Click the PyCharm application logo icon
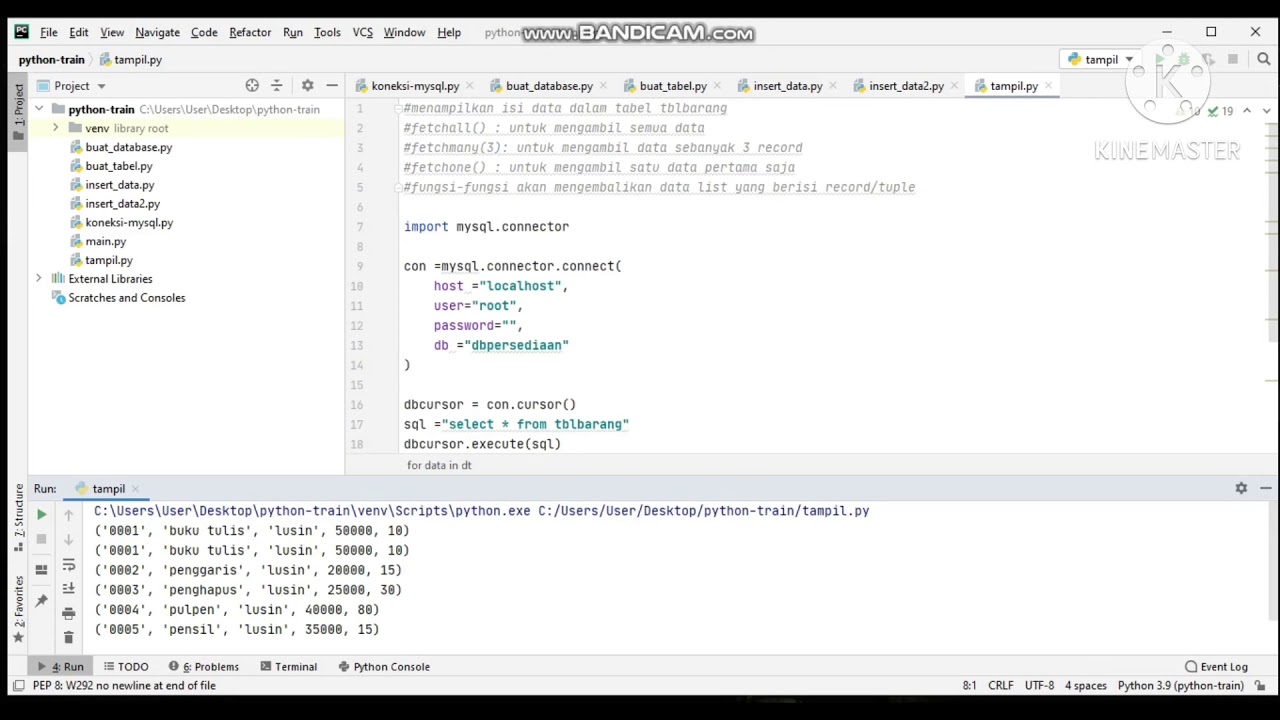 (21, 32)
